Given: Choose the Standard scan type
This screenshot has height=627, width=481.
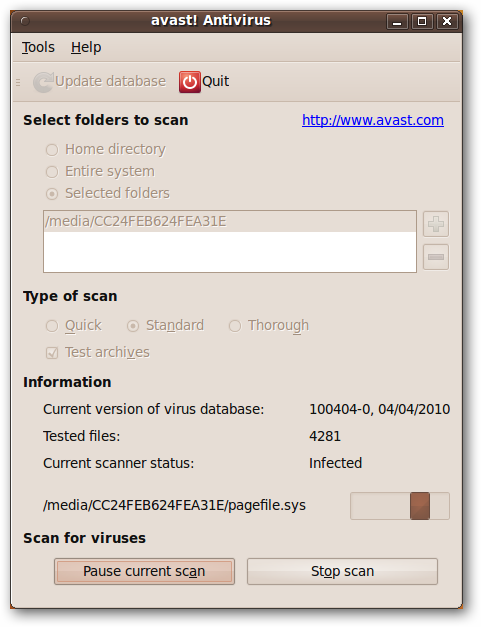Looking at the screenshot, I should pos(133,326).
